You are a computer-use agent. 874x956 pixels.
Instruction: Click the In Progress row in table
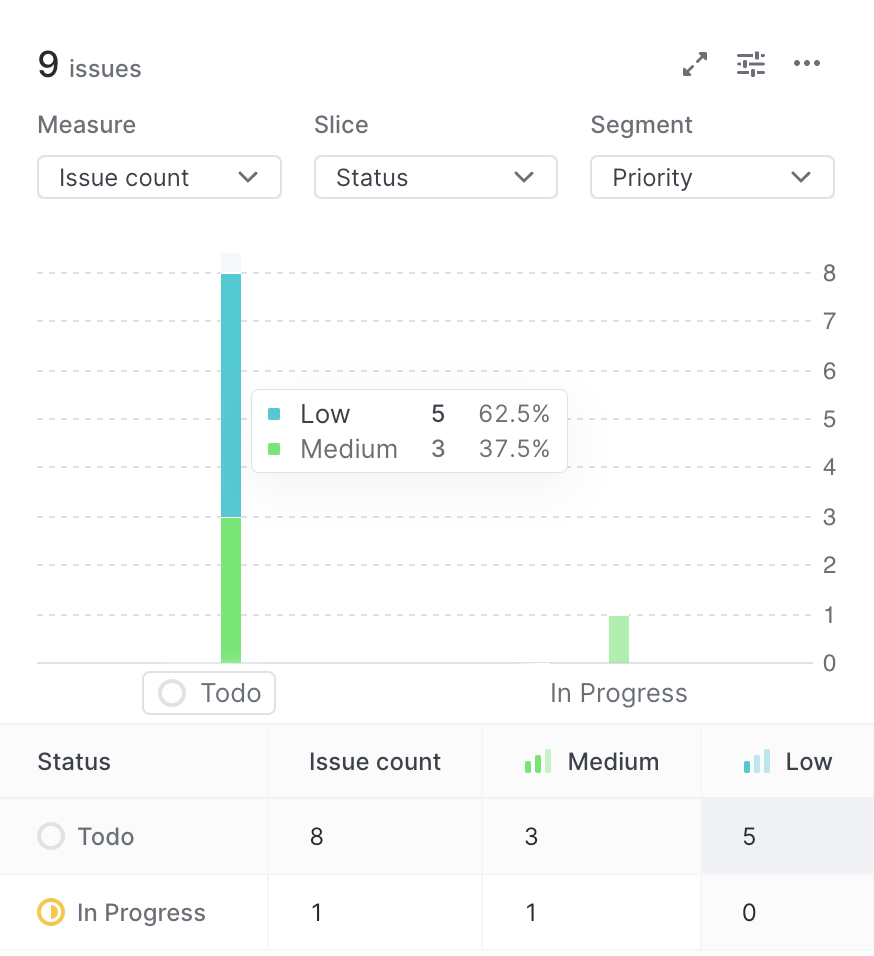coord(141,912)
